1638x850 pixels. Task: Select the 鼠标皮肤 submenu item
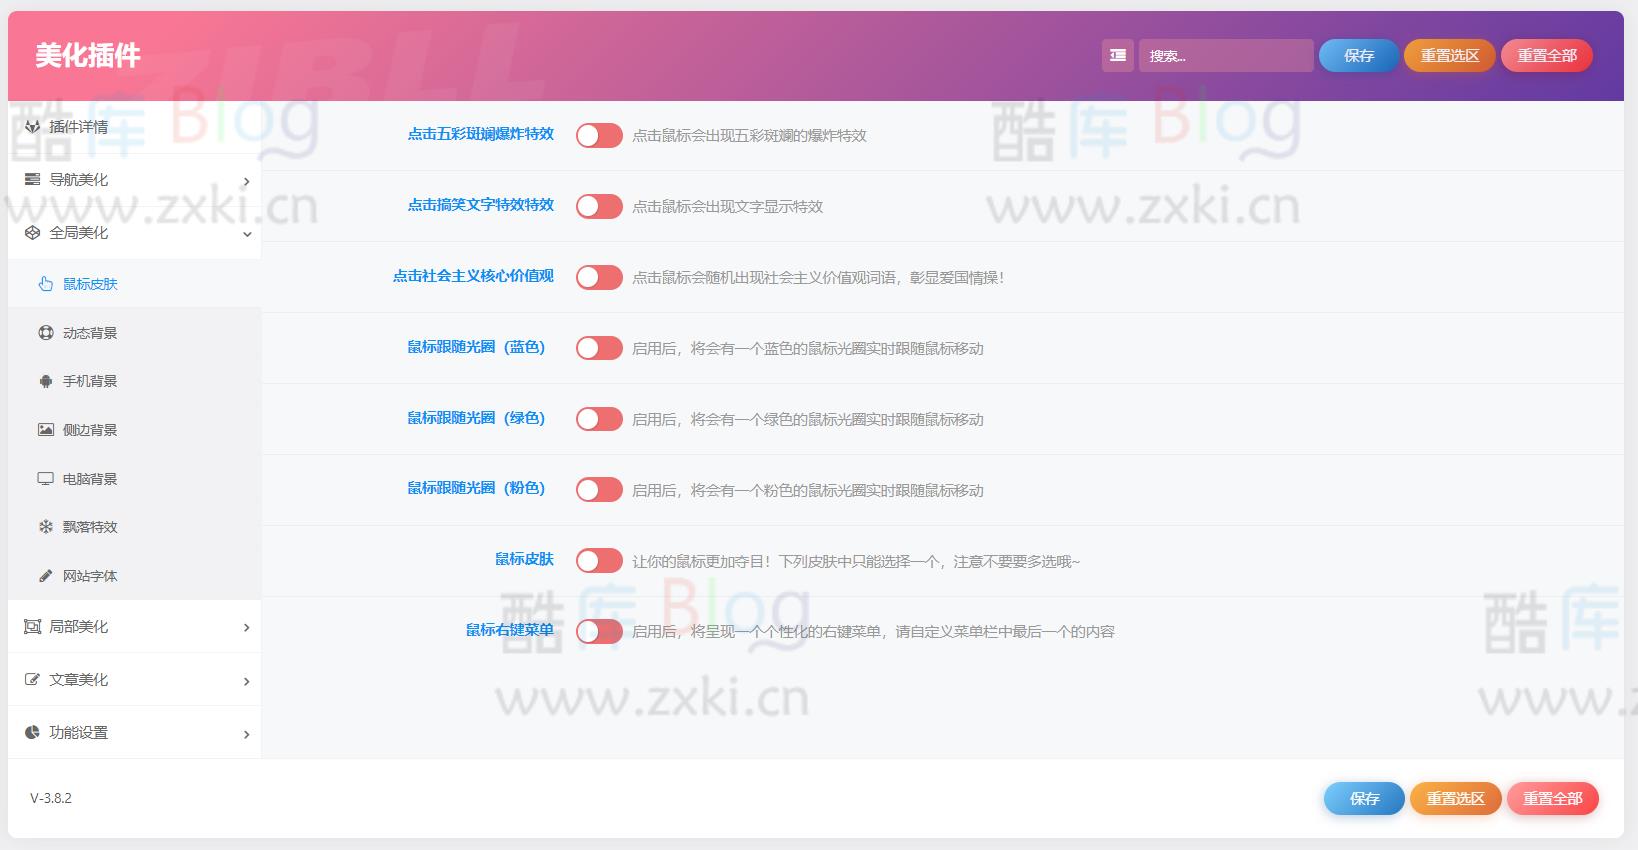[x=134, y=284]
